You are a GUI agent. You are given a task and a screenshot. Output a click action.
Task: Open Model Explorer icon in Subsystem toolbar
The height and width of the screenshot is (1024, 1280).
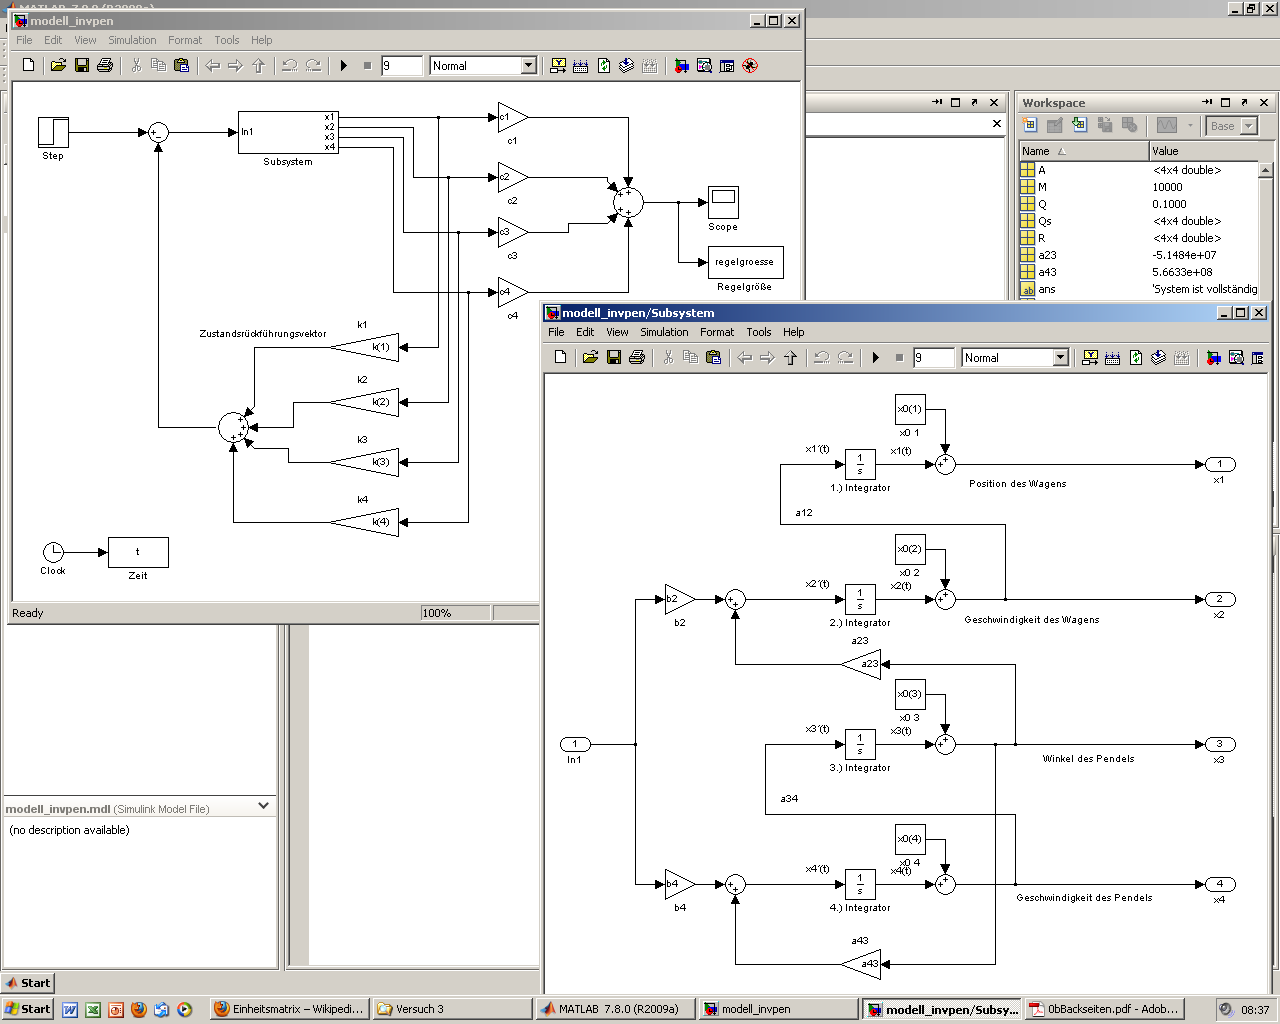pos(1236,357)
